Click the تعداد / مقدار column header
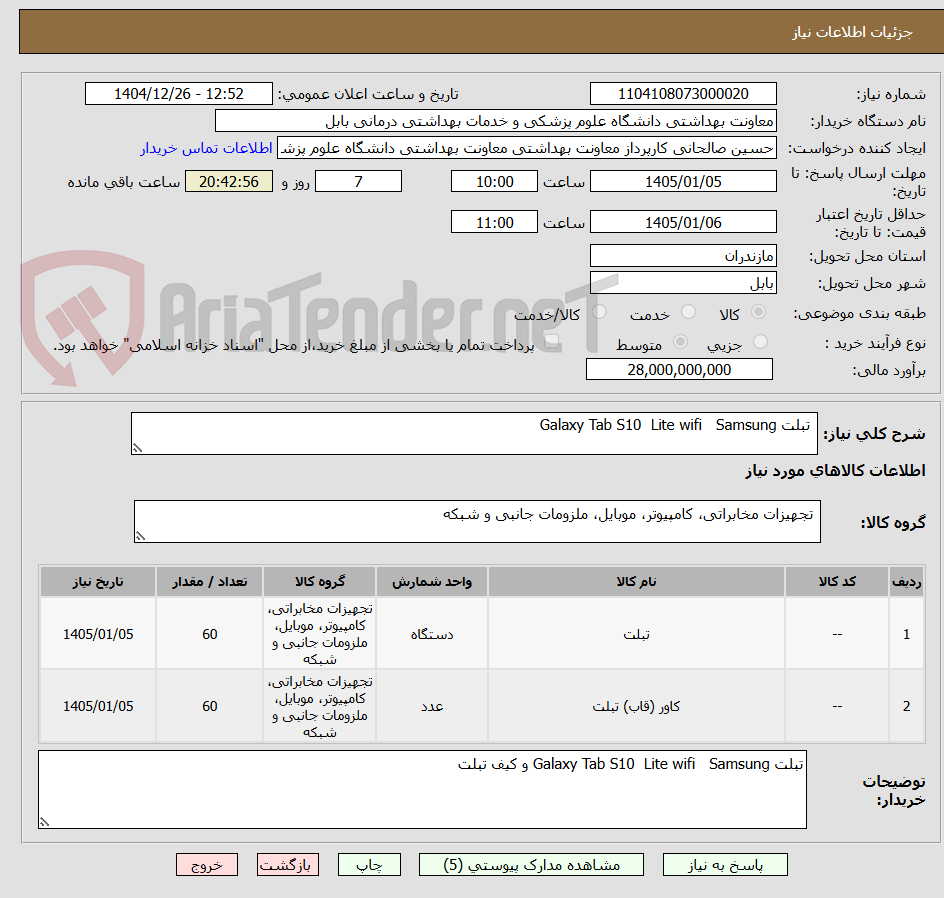 210,581
